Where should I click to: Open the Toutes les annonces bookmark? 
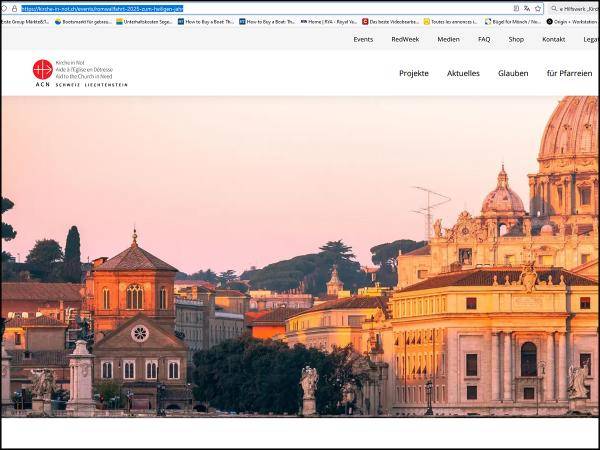tap(450, 22)
